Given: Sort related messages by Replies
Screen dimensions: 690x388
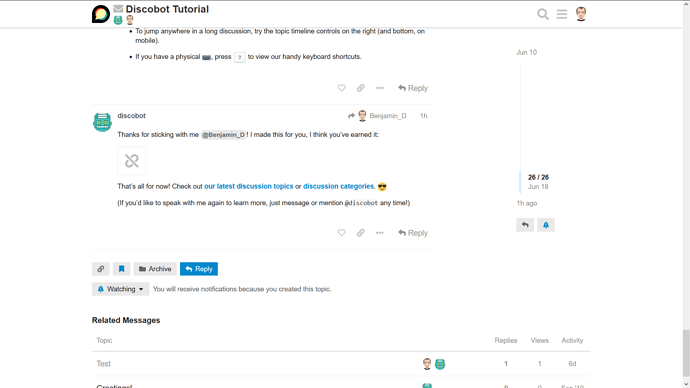Looking at the screenshot, I should pyautogui.click(x=506, y=340).
